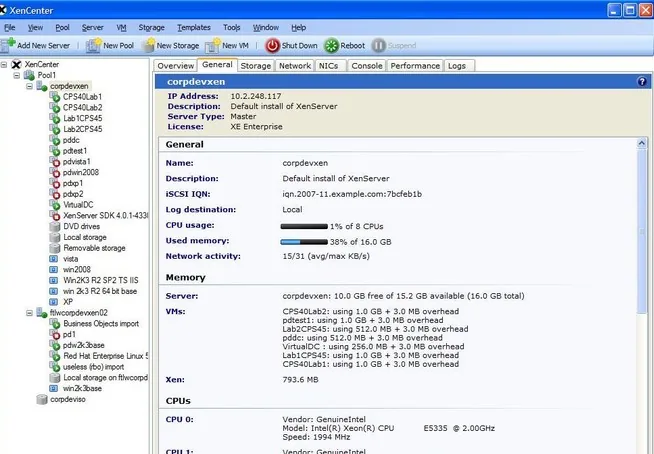Open the NICs tab

coord(328,66)
